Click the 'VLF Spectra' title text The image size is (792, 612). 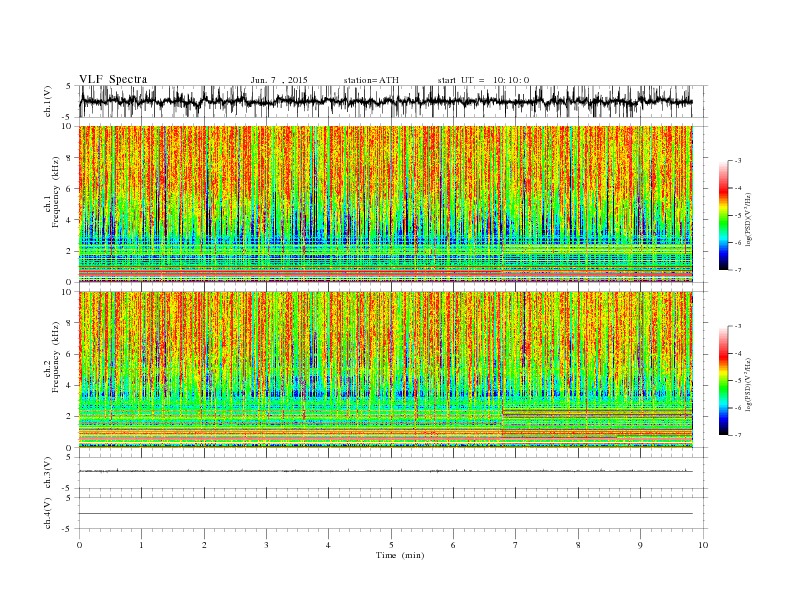113,79
